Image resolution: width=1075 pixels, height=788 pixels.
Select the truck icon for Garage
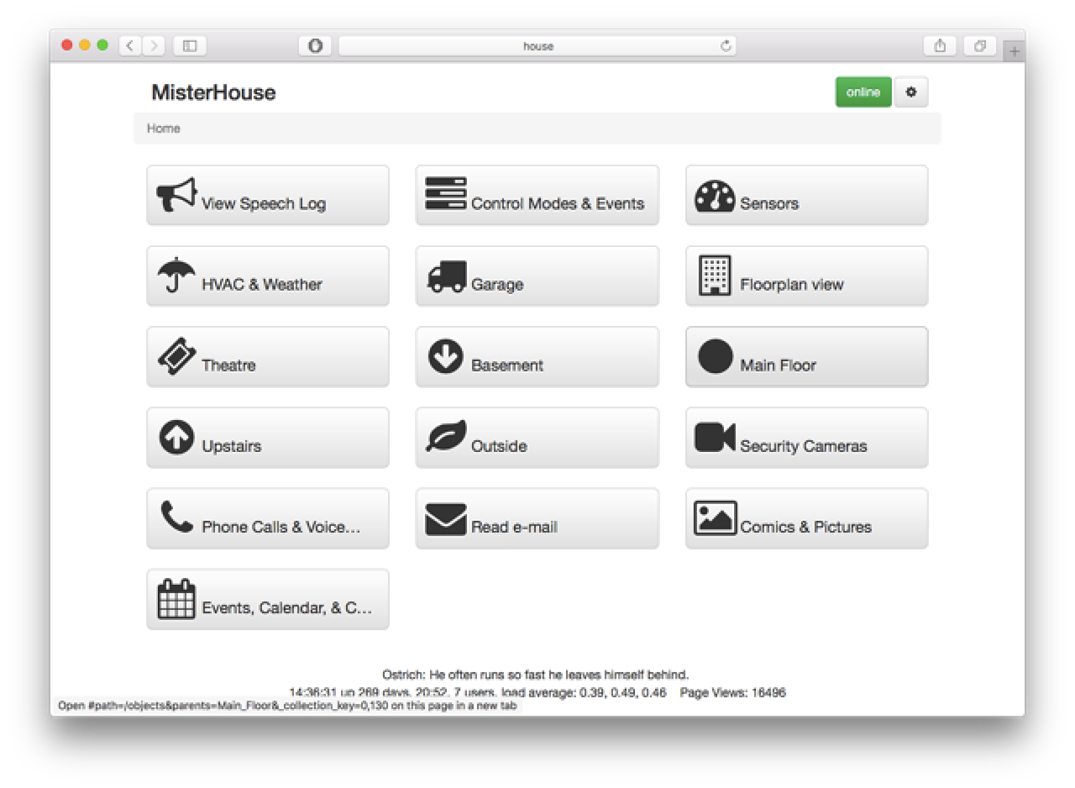(446, 276)
